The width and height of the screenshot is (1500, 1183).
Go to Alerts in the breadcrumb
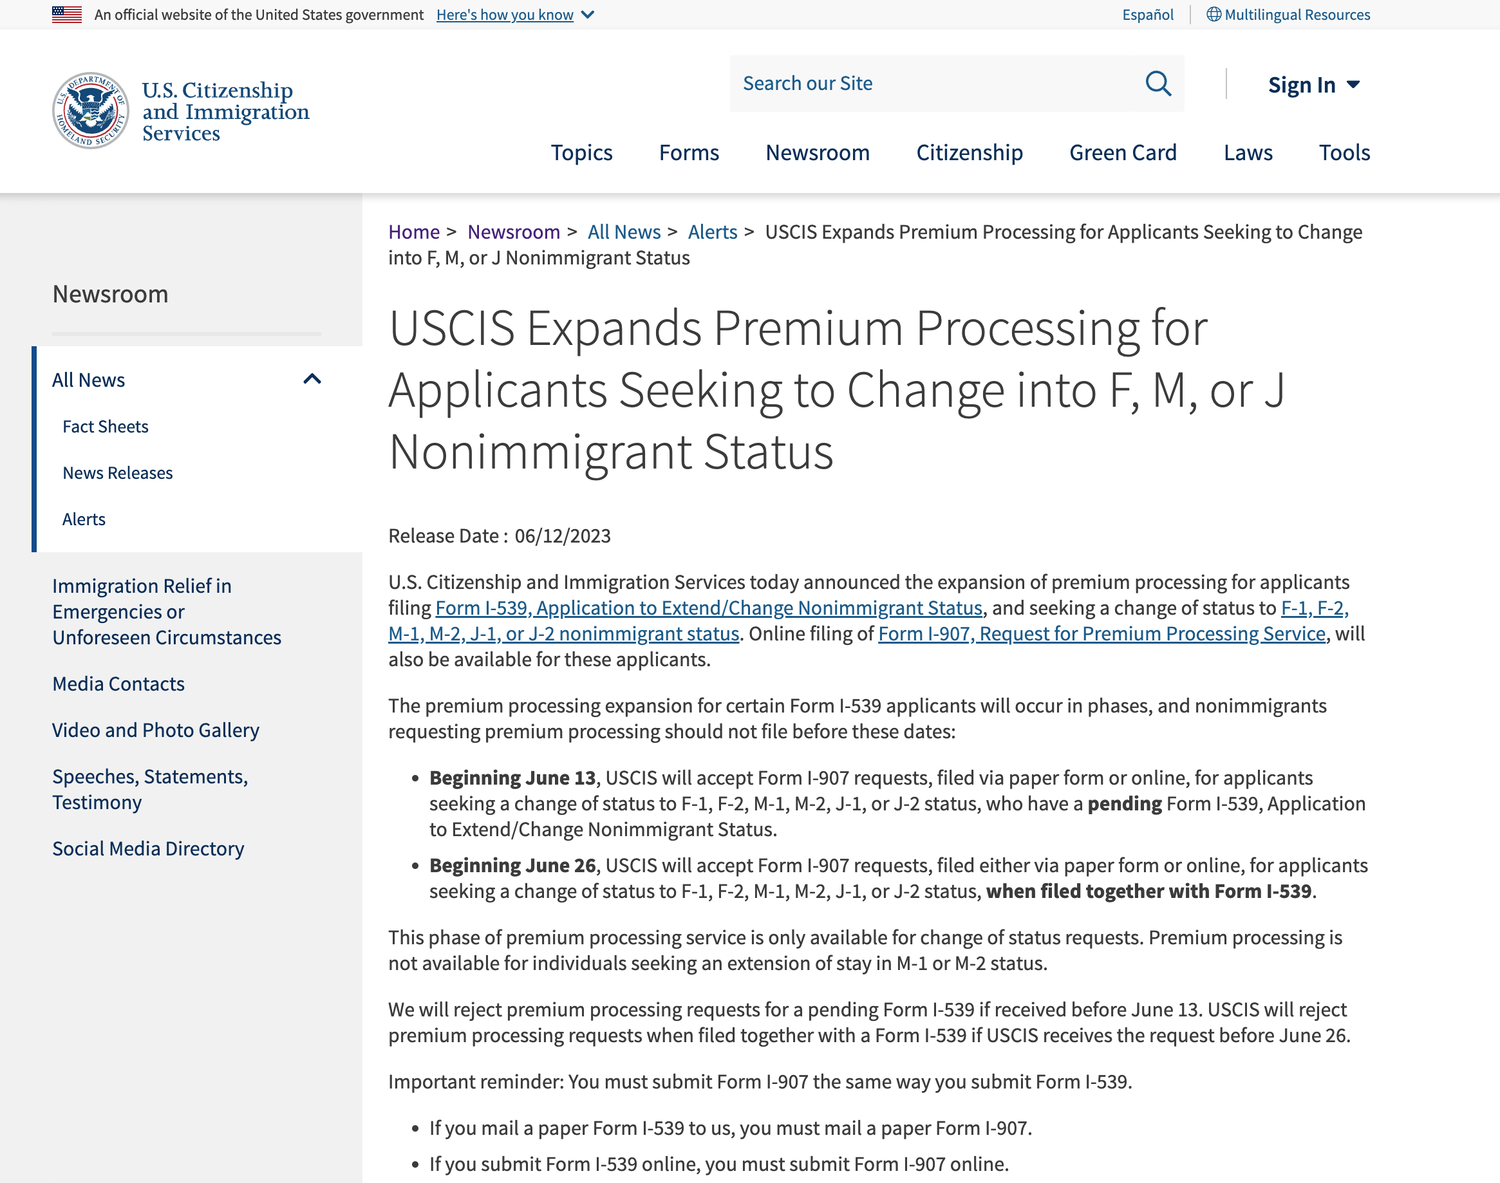tap(713, 232)
